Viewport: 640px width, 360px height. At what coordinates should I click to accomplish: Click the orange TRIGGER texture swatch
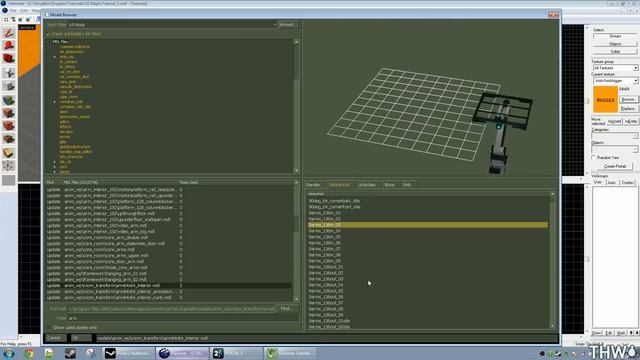(606, 100)
